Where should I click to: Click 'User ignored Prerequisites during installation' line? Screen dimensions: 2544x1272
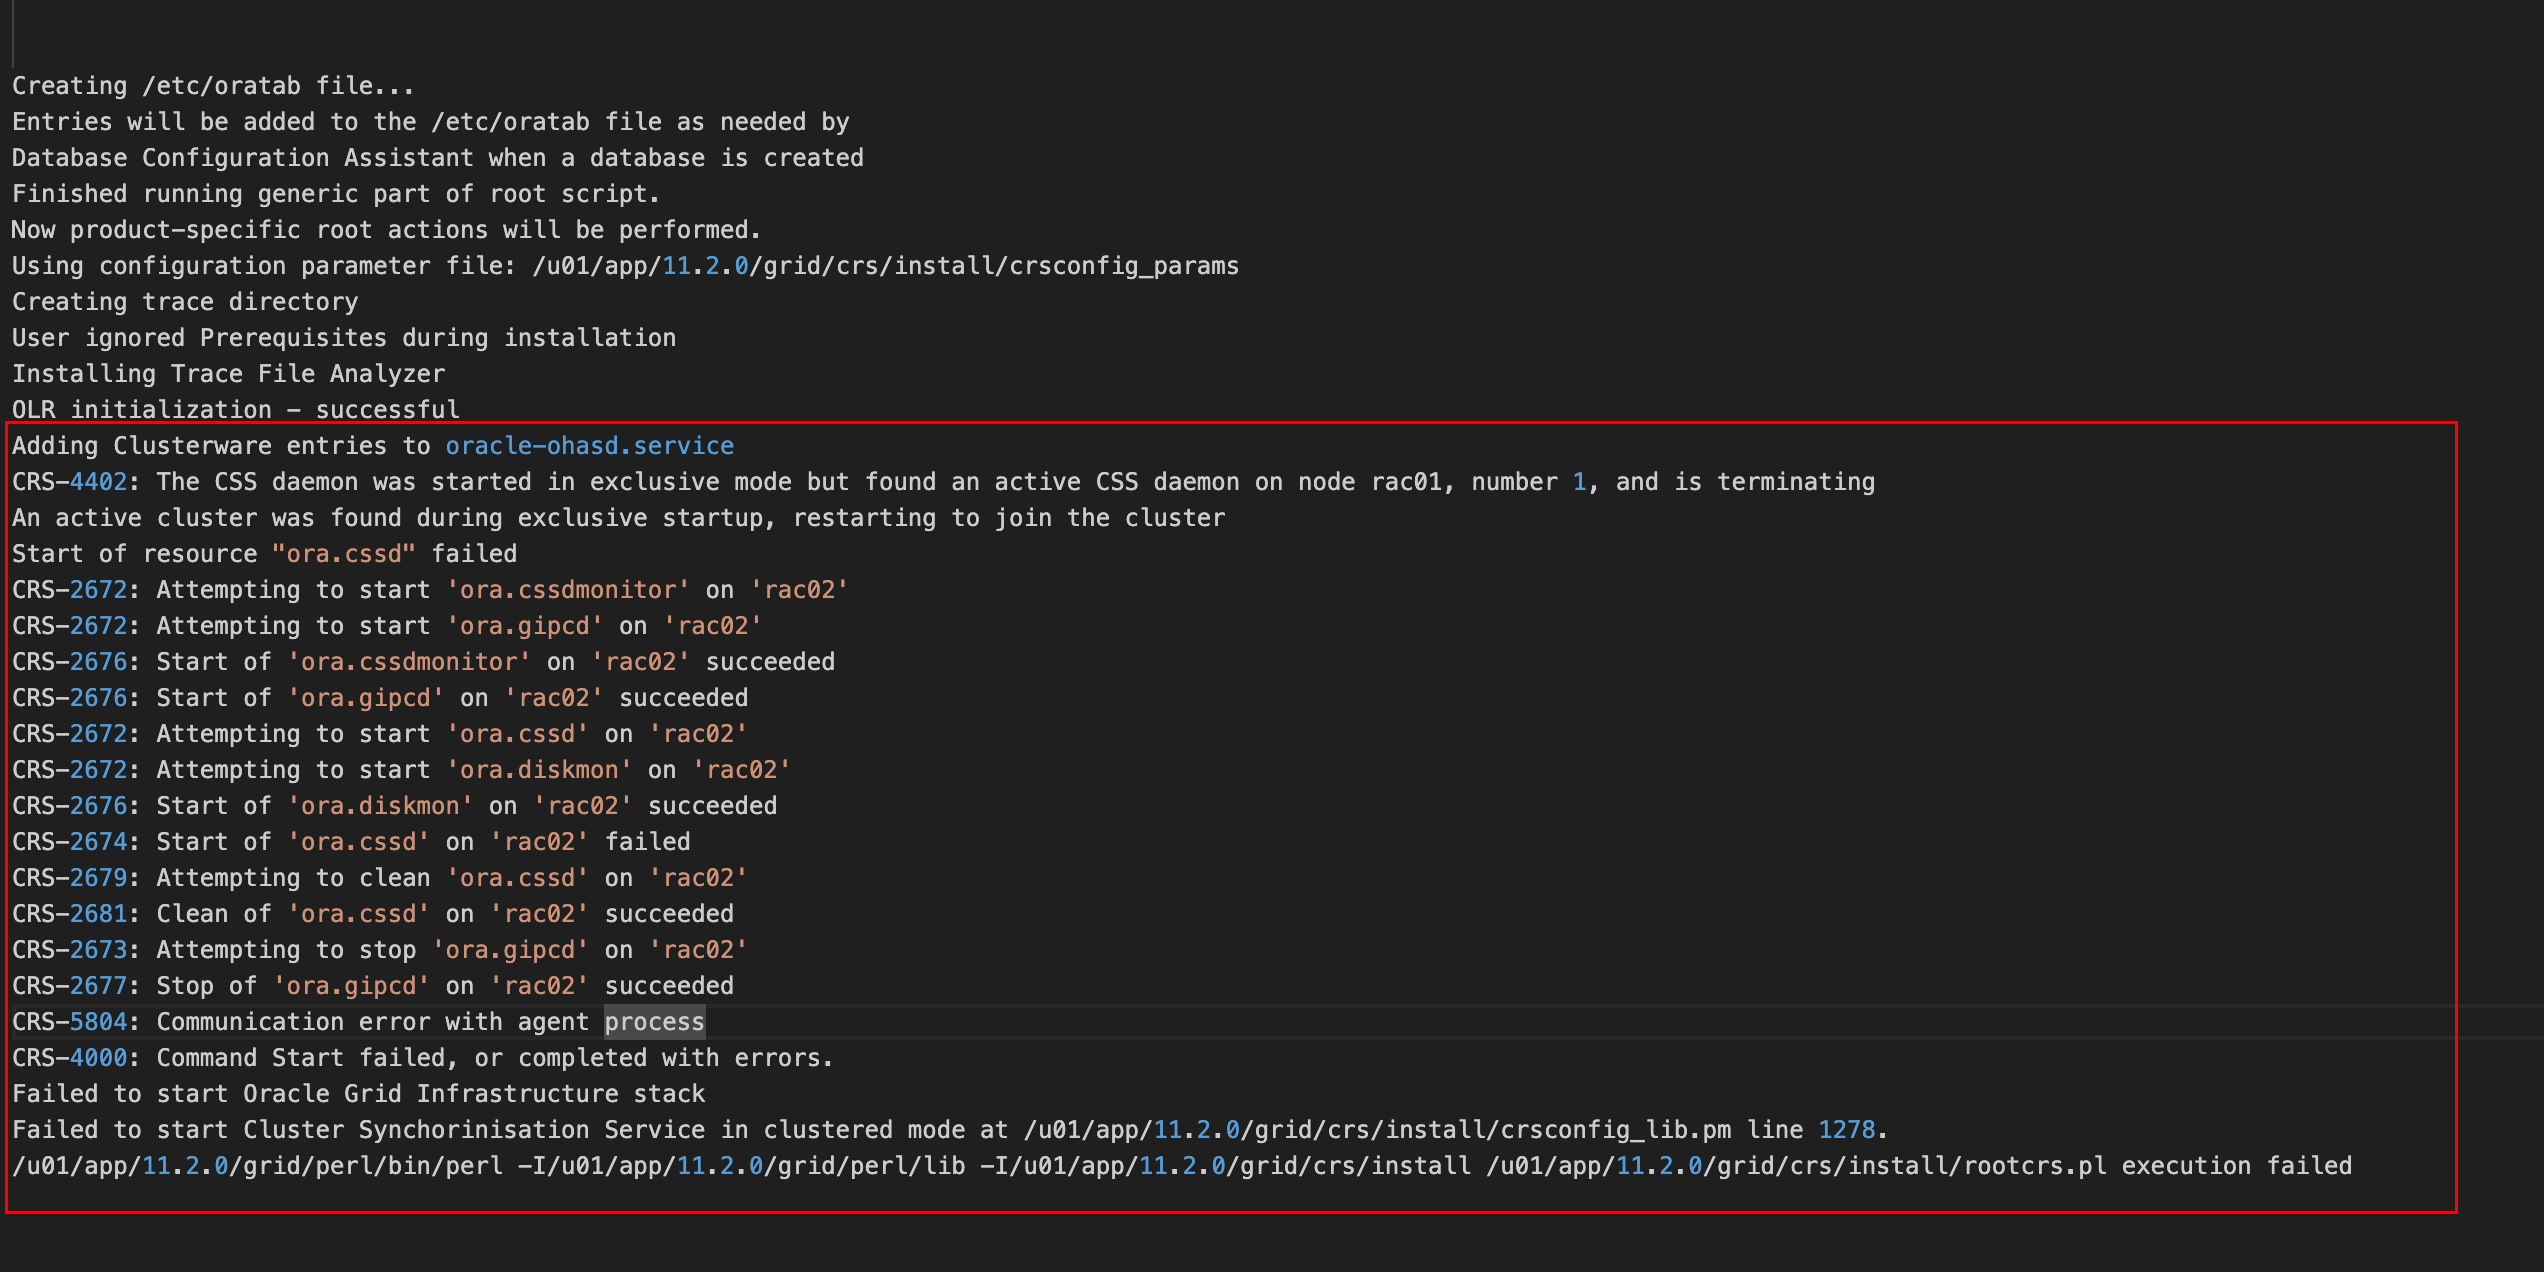(343, 338)
